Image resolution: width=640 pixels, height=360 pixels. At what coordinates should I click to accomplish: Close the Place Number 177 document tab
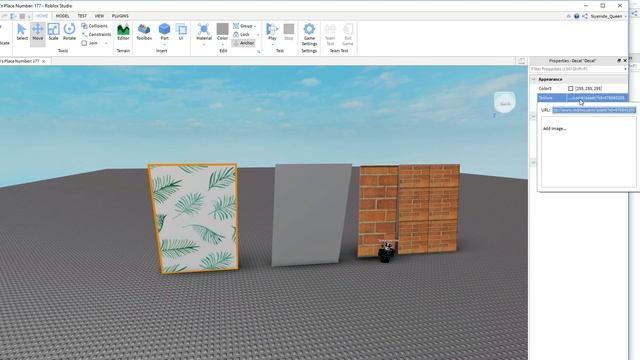[x=44, y=61]
